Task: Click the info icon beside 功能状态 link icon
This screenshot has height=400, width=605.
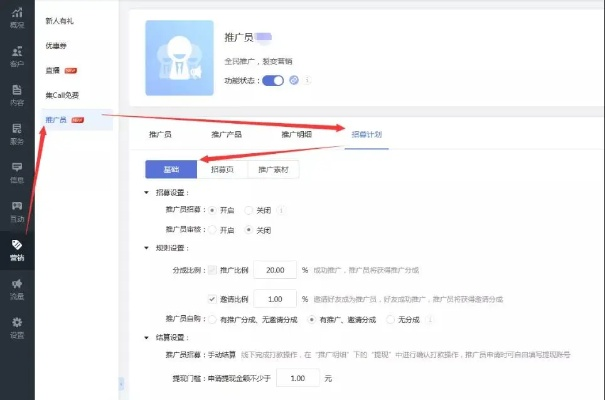Action: point(307,80)
